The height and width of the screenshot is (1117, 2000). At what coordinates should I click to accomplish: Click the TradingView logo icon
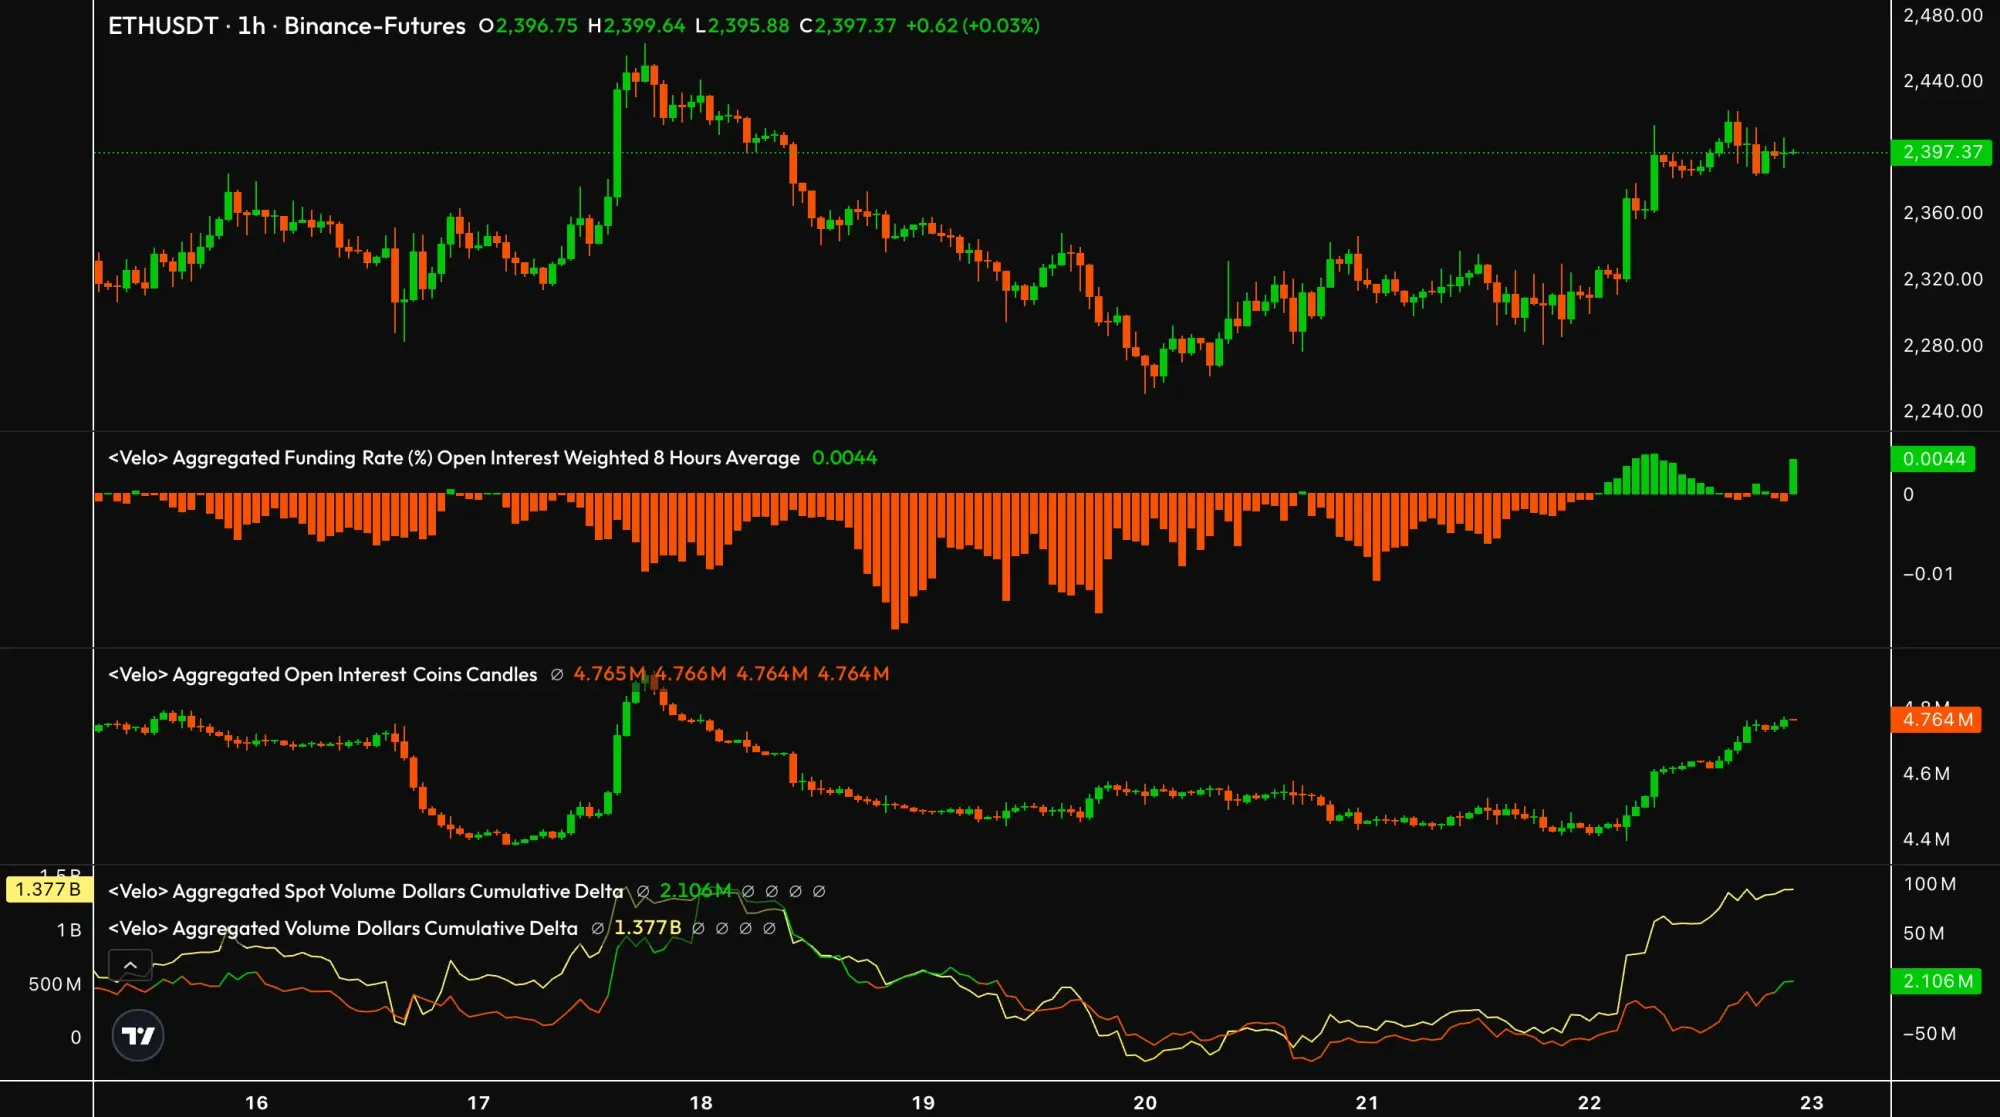tap(138, 1036)
